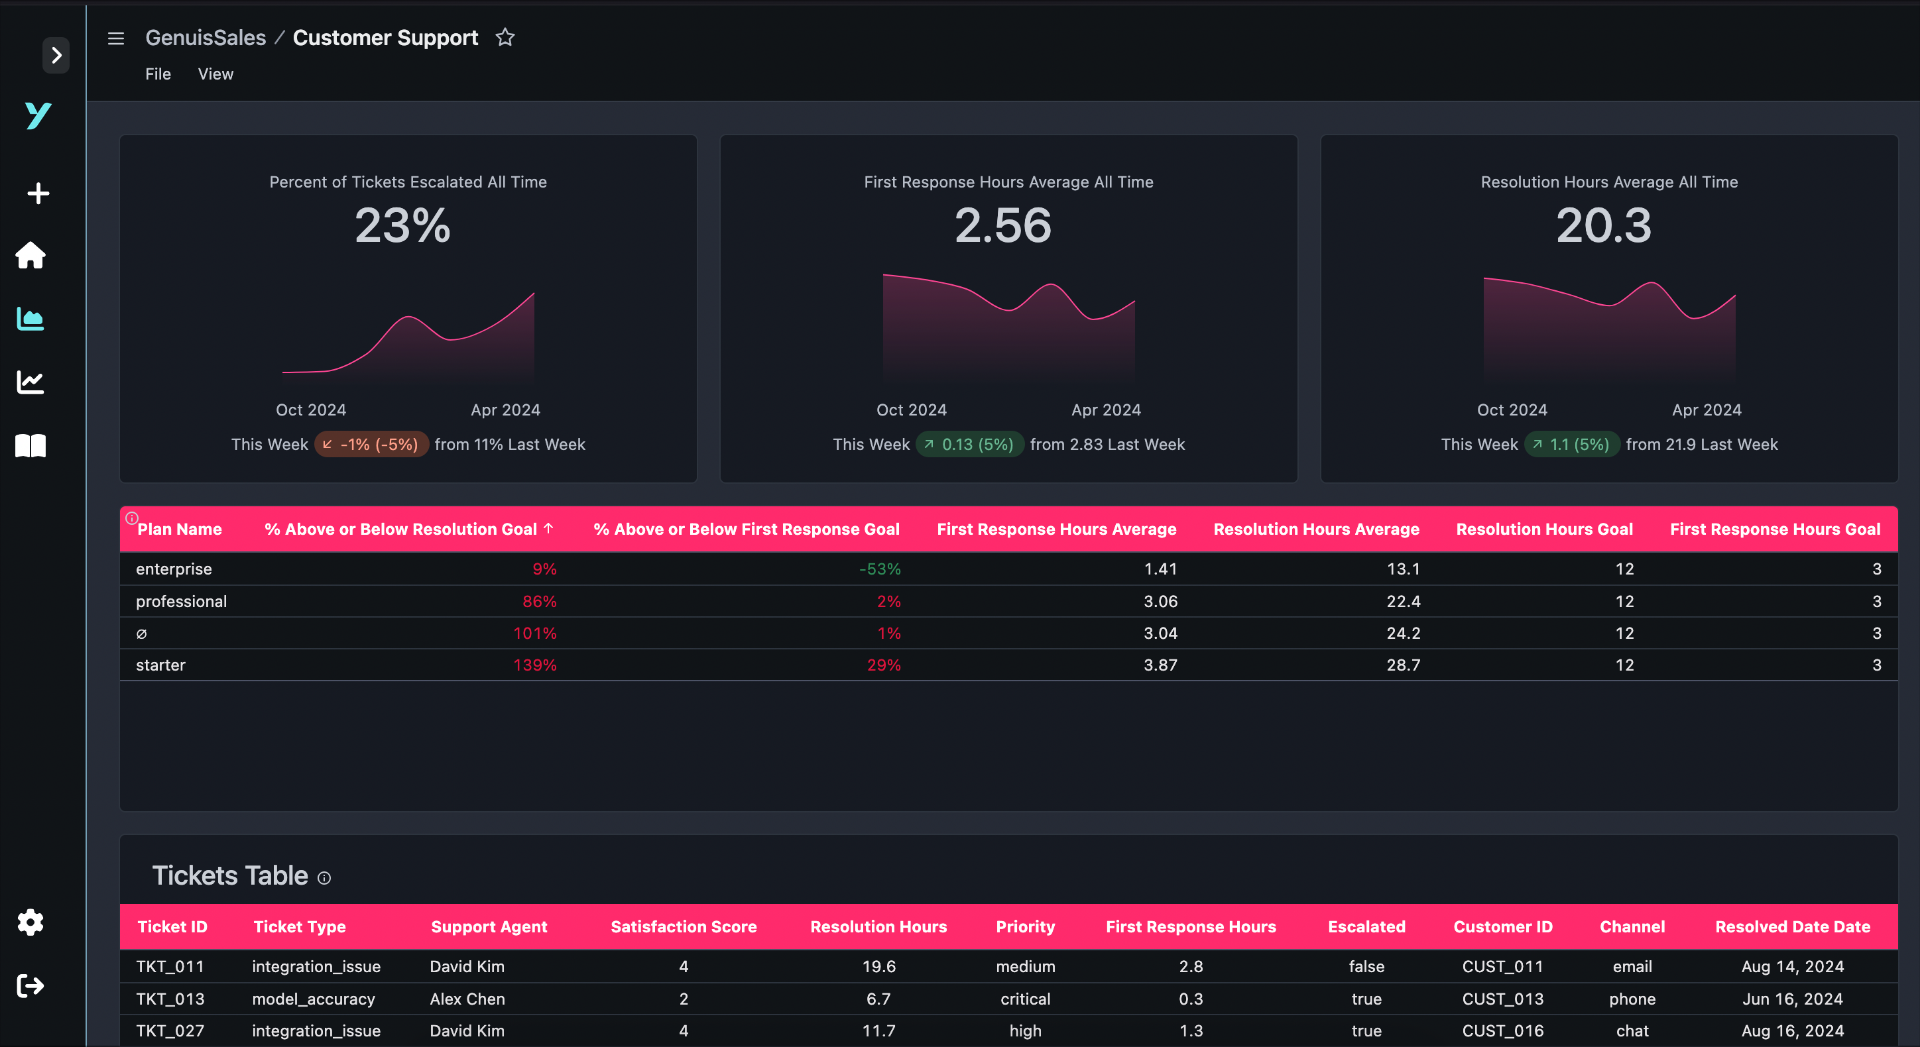Click the -1% change badge on escalated tickets card
The image size is (1920, 1047).
(371, 444)
